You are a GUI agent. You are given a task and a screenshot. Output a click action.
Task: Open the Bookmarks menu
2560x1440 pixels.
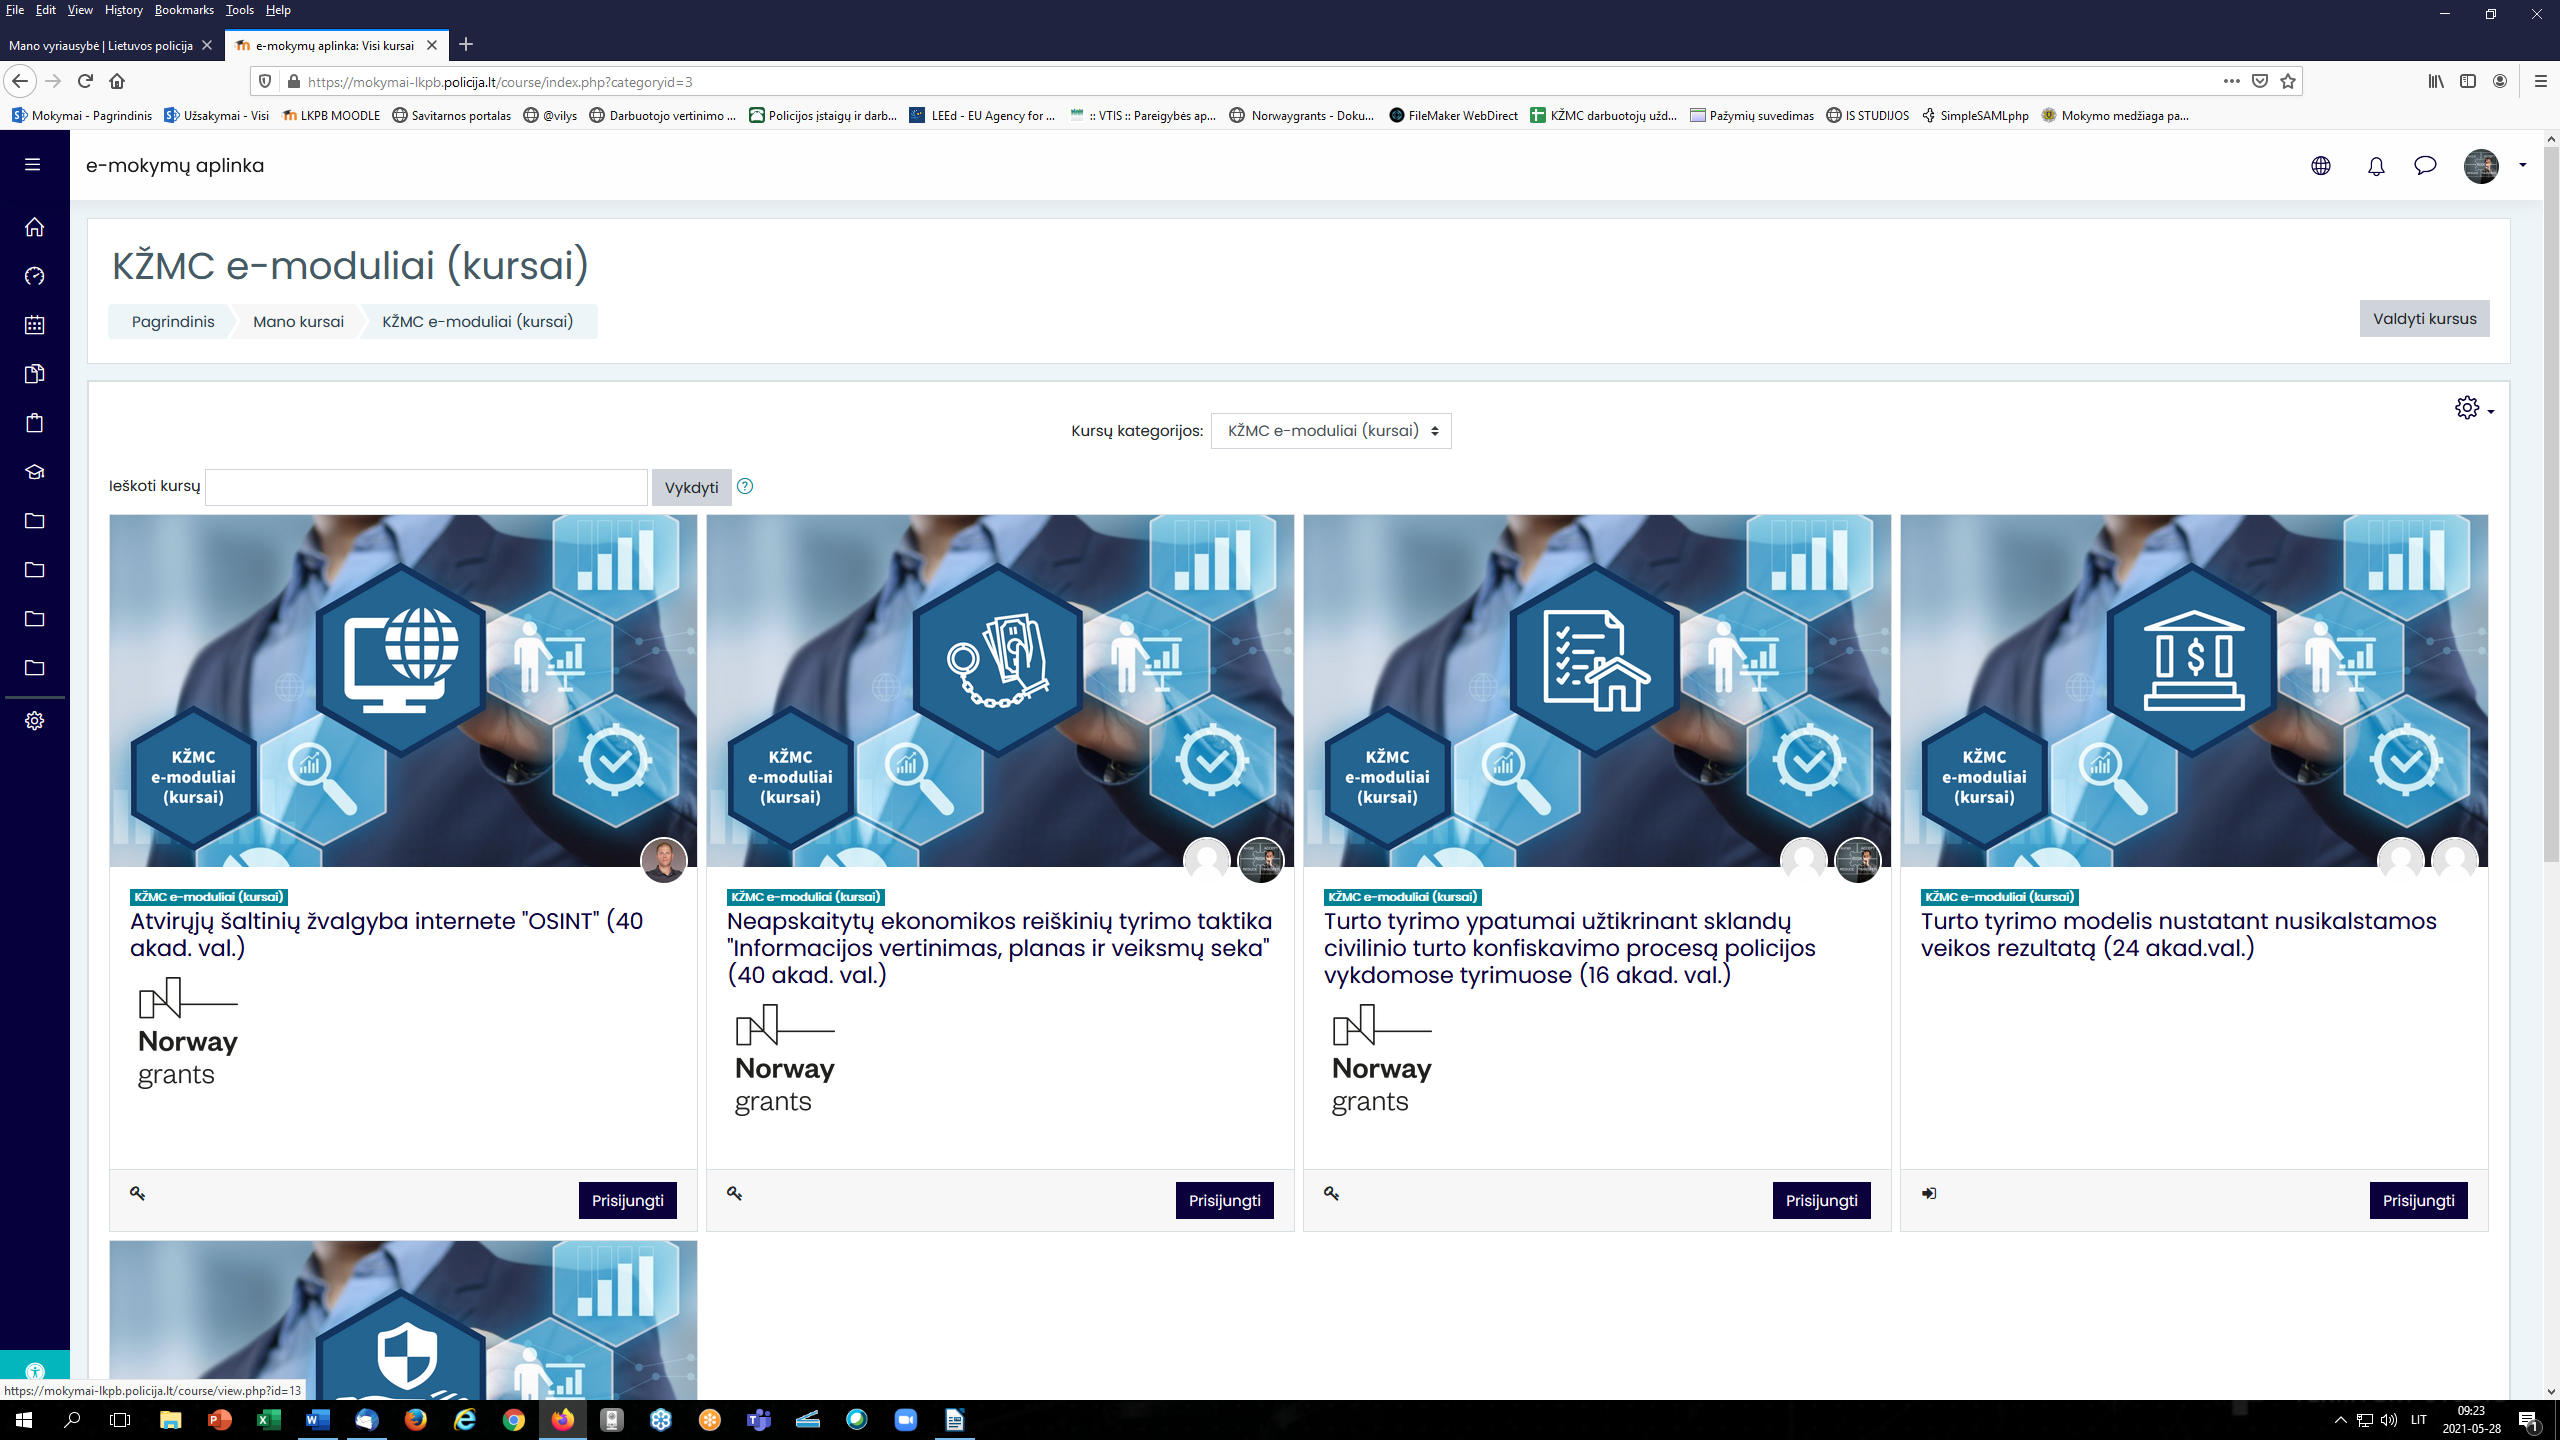(x=184, y=10)
